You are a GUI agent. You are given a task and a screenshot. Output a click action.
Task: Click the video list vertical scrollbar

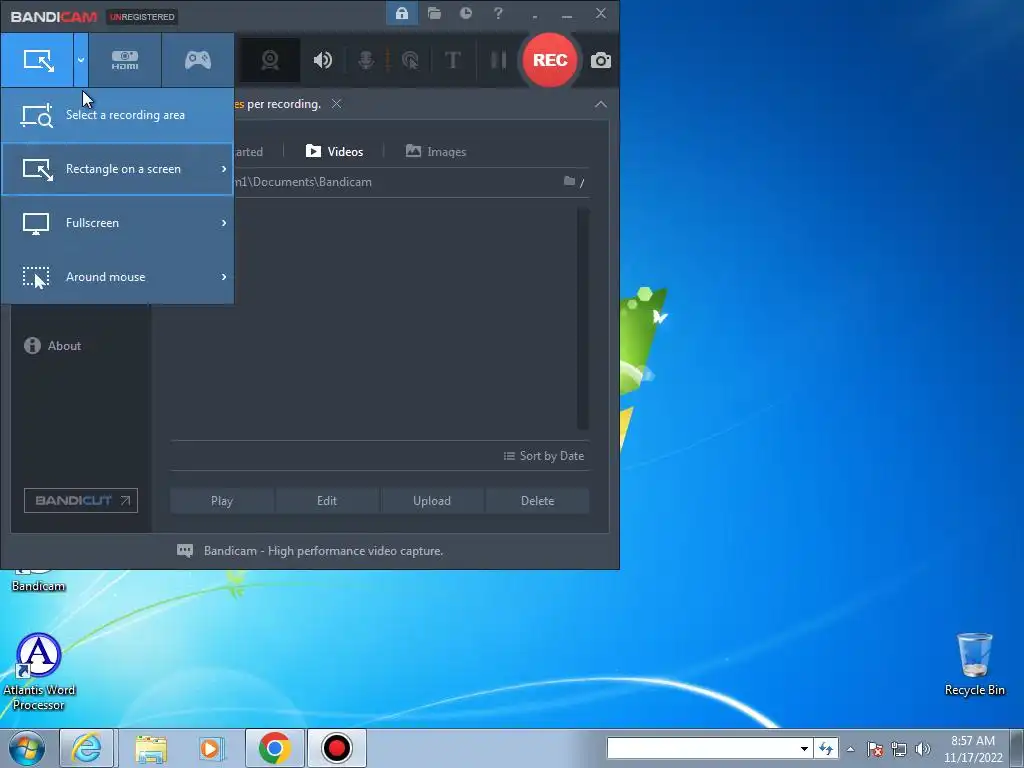click(x=583, y=319)
